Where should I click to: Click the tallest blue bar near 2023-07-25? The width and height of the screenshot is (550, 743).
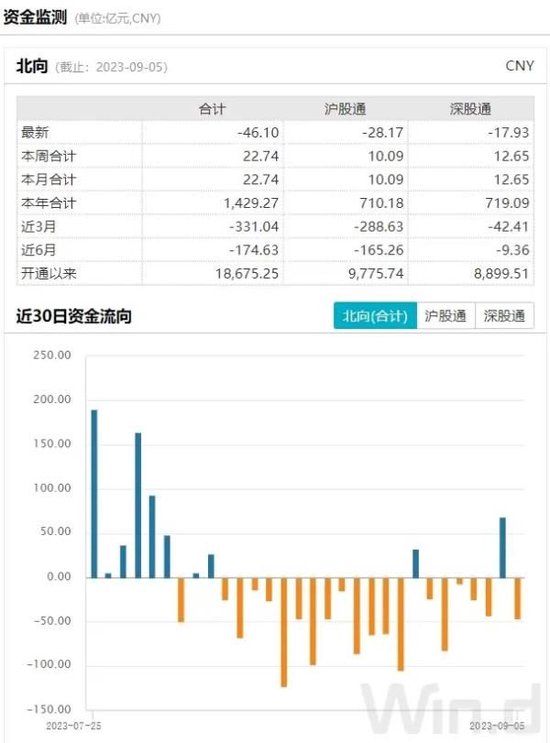coord(94,494)
